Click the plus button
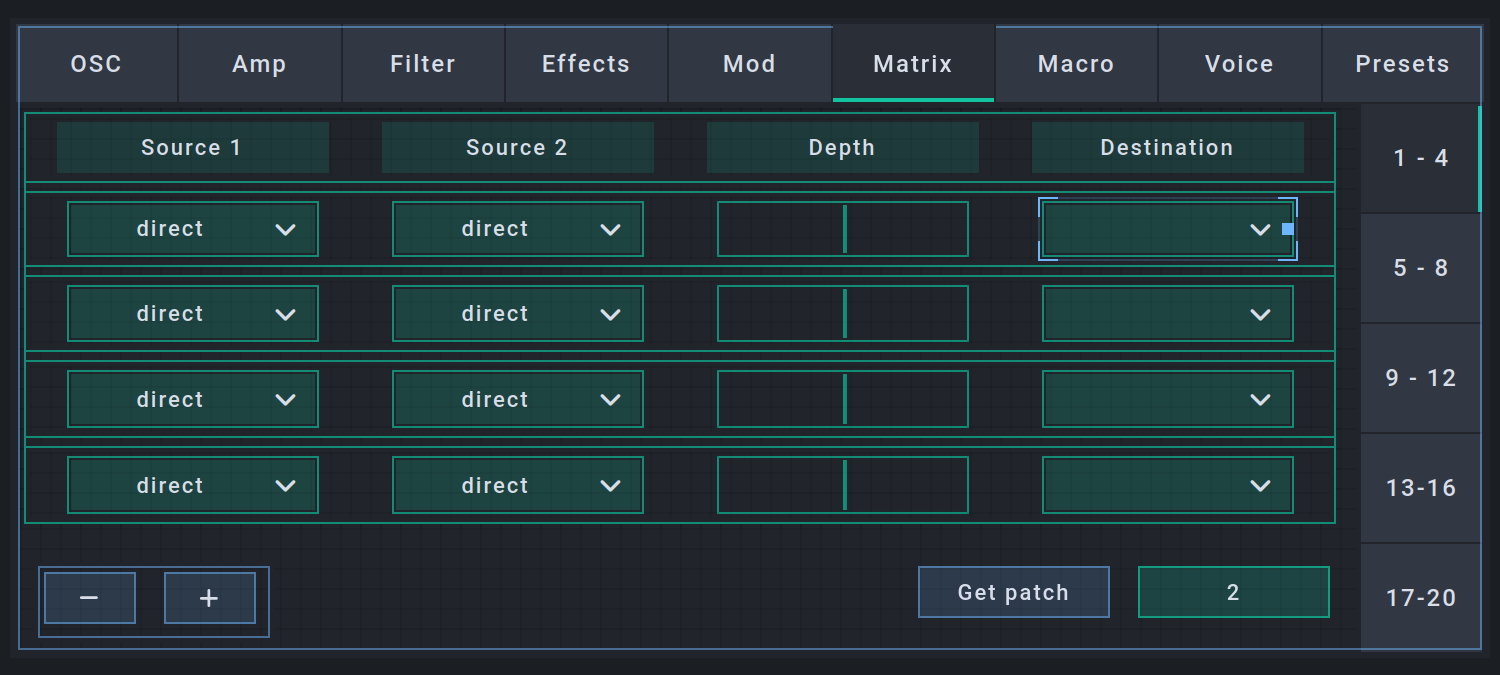 tap(209, 598)
